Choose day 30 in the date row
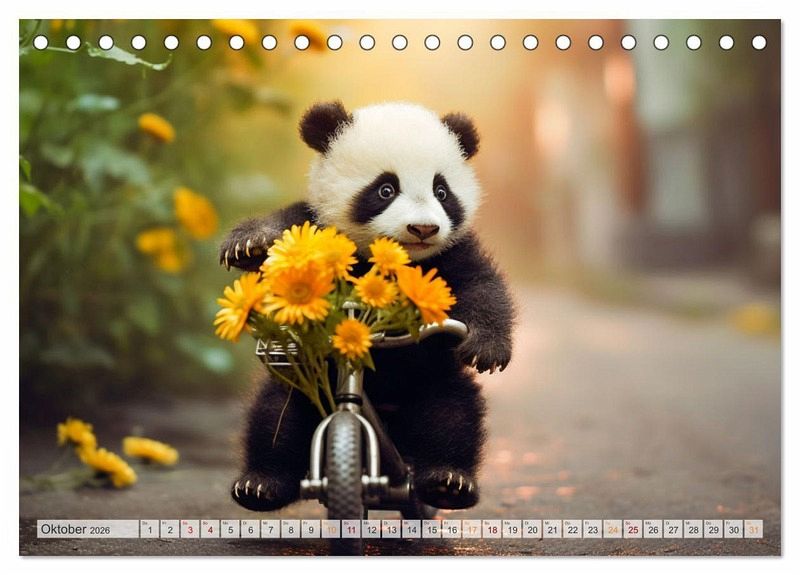Screen dimensions: 800x575 click(x=734, y=529)
